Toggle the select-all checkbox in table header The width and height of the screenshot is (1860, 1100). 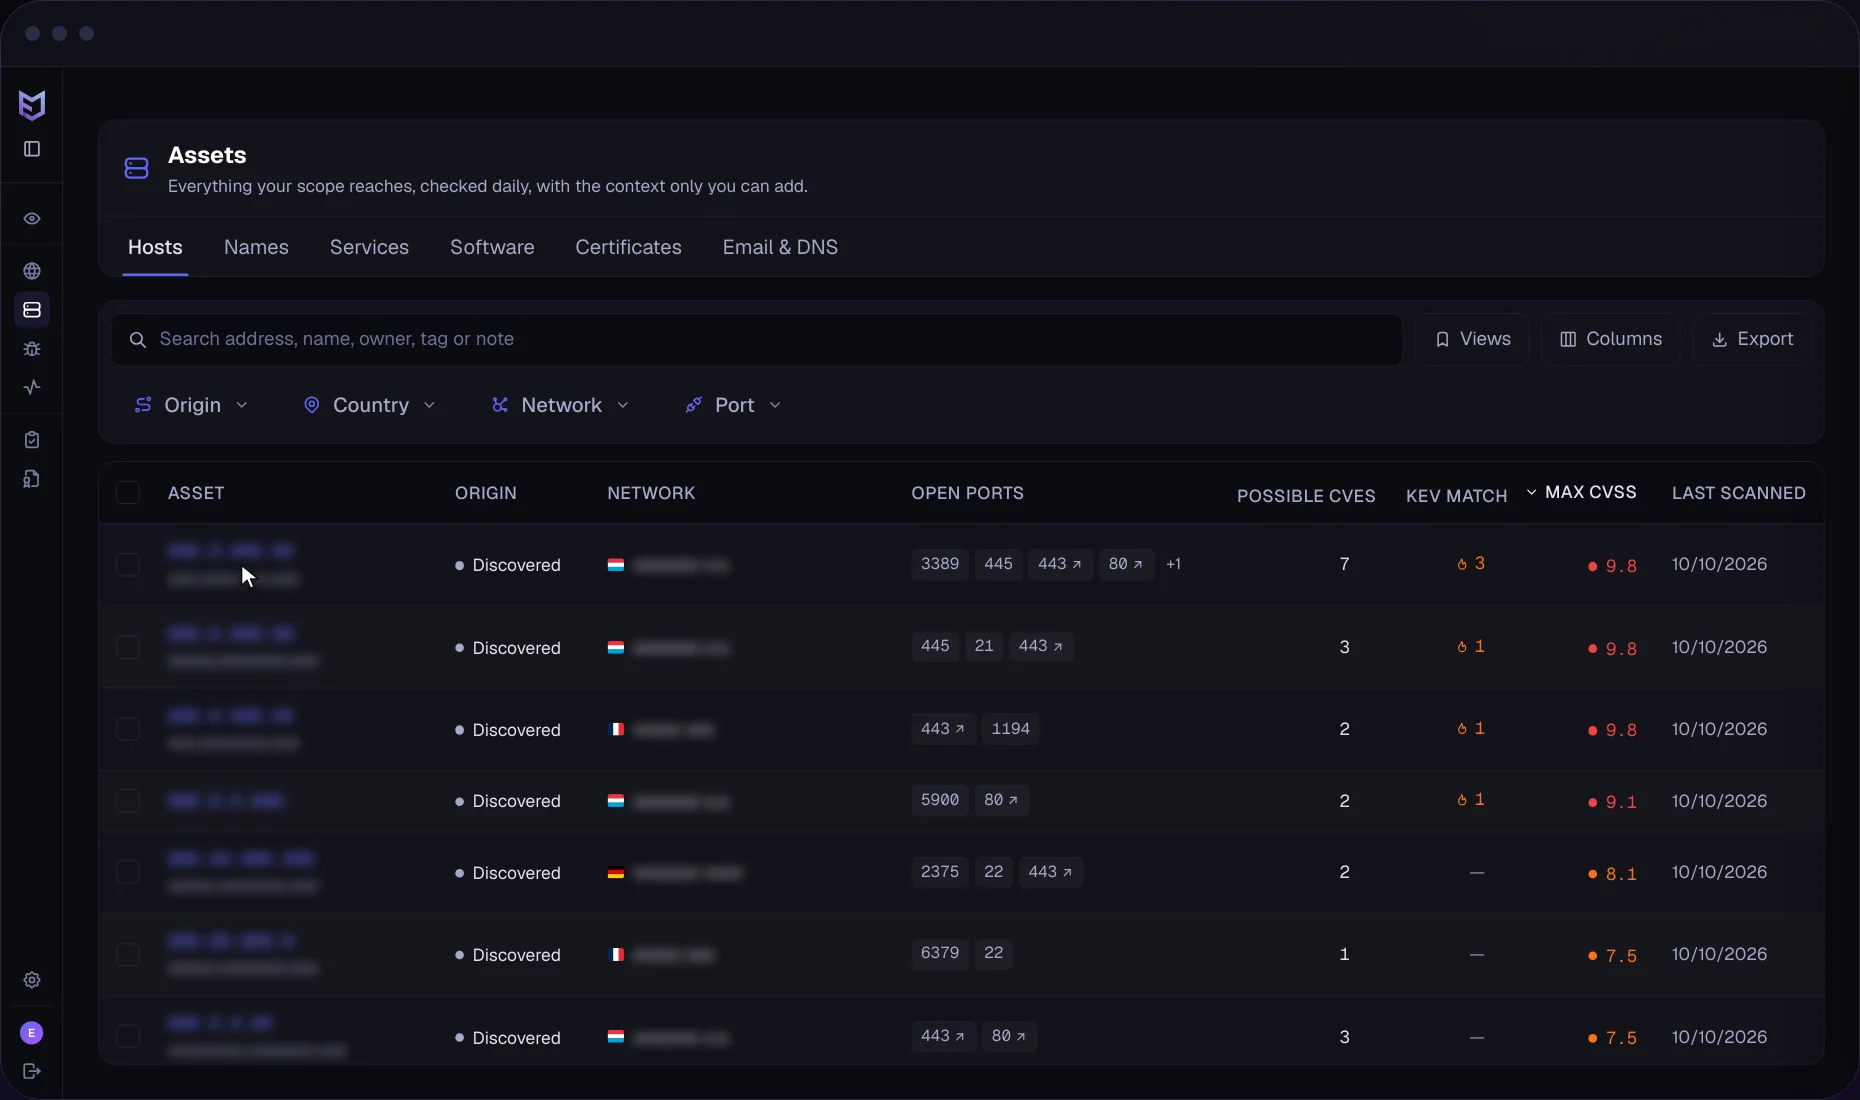(x=128, y=493)
